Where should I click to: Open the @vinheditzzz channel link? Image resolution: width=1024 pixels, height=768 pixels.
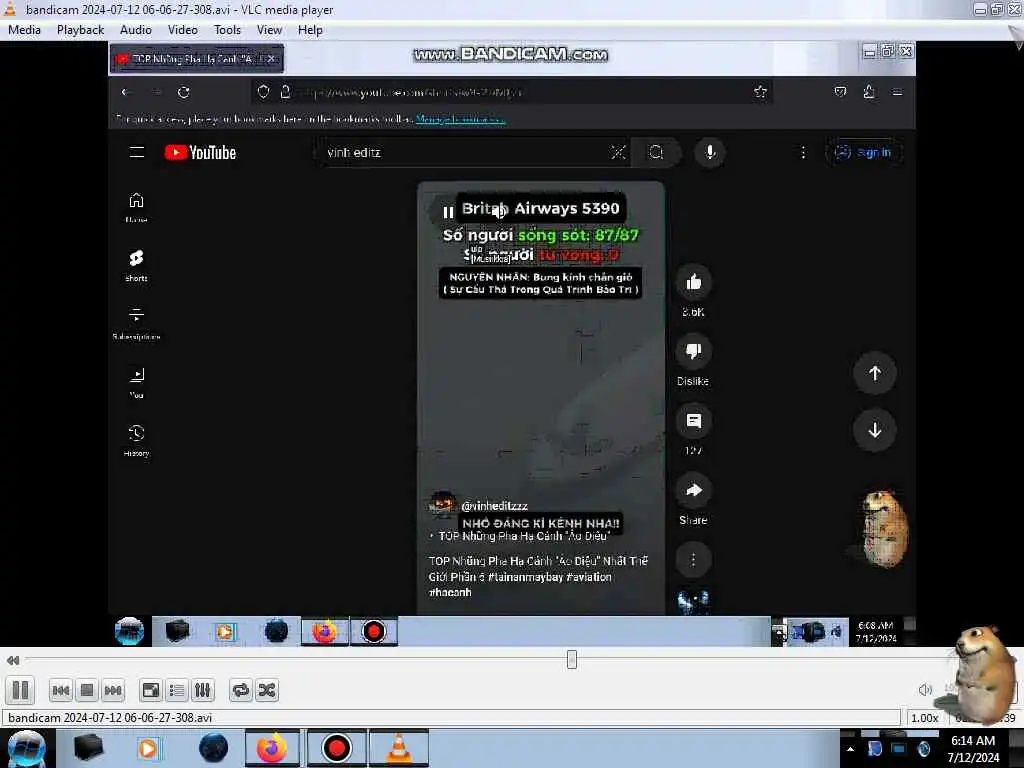click(494, 506)
